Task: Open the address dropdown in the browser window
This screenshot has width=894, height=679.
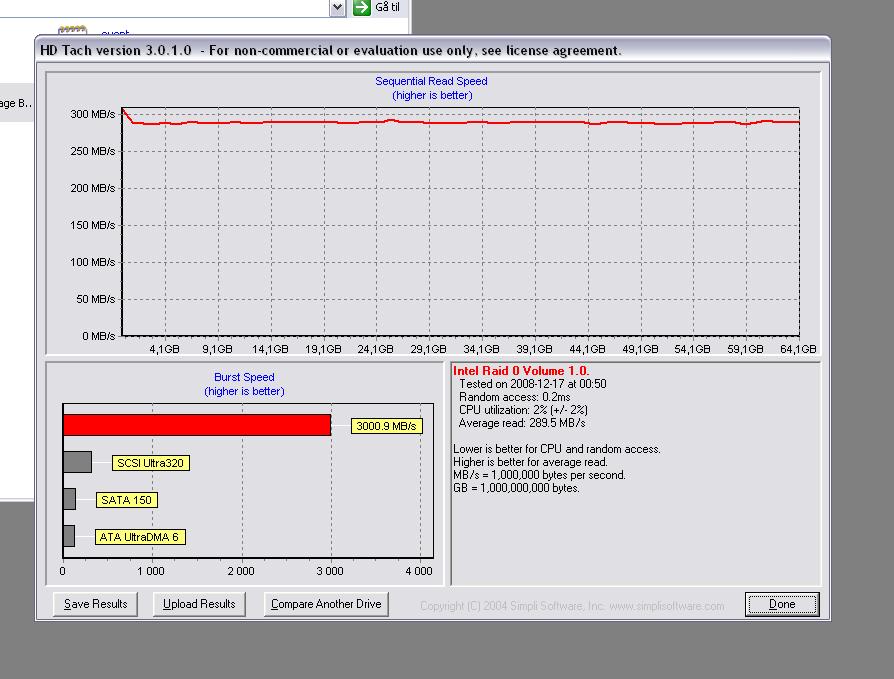Action: (x=338, y=7)
